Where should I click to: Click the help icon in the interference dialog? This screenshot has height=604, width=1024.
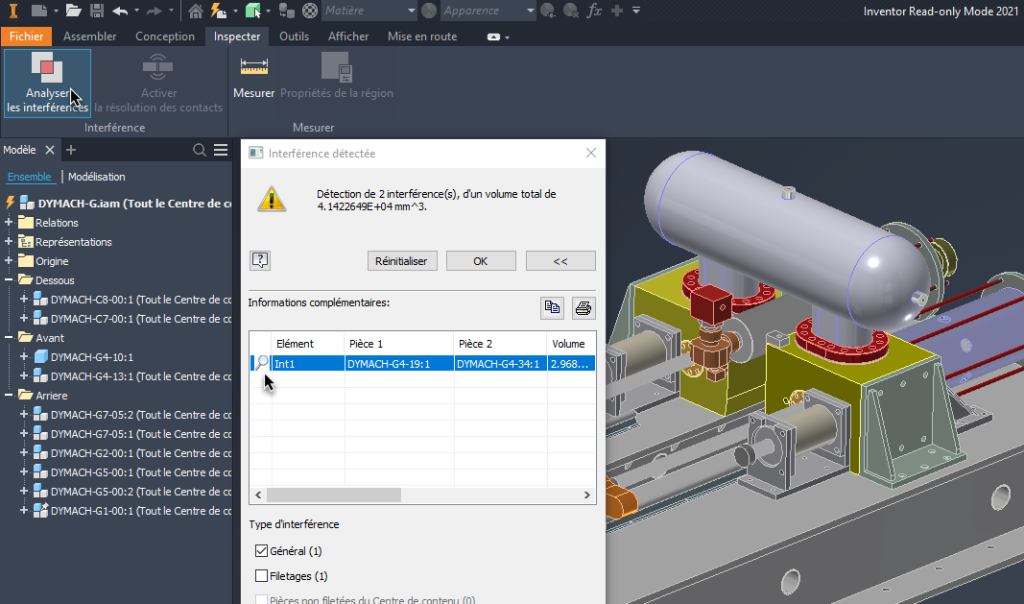[x=260, y=259]
